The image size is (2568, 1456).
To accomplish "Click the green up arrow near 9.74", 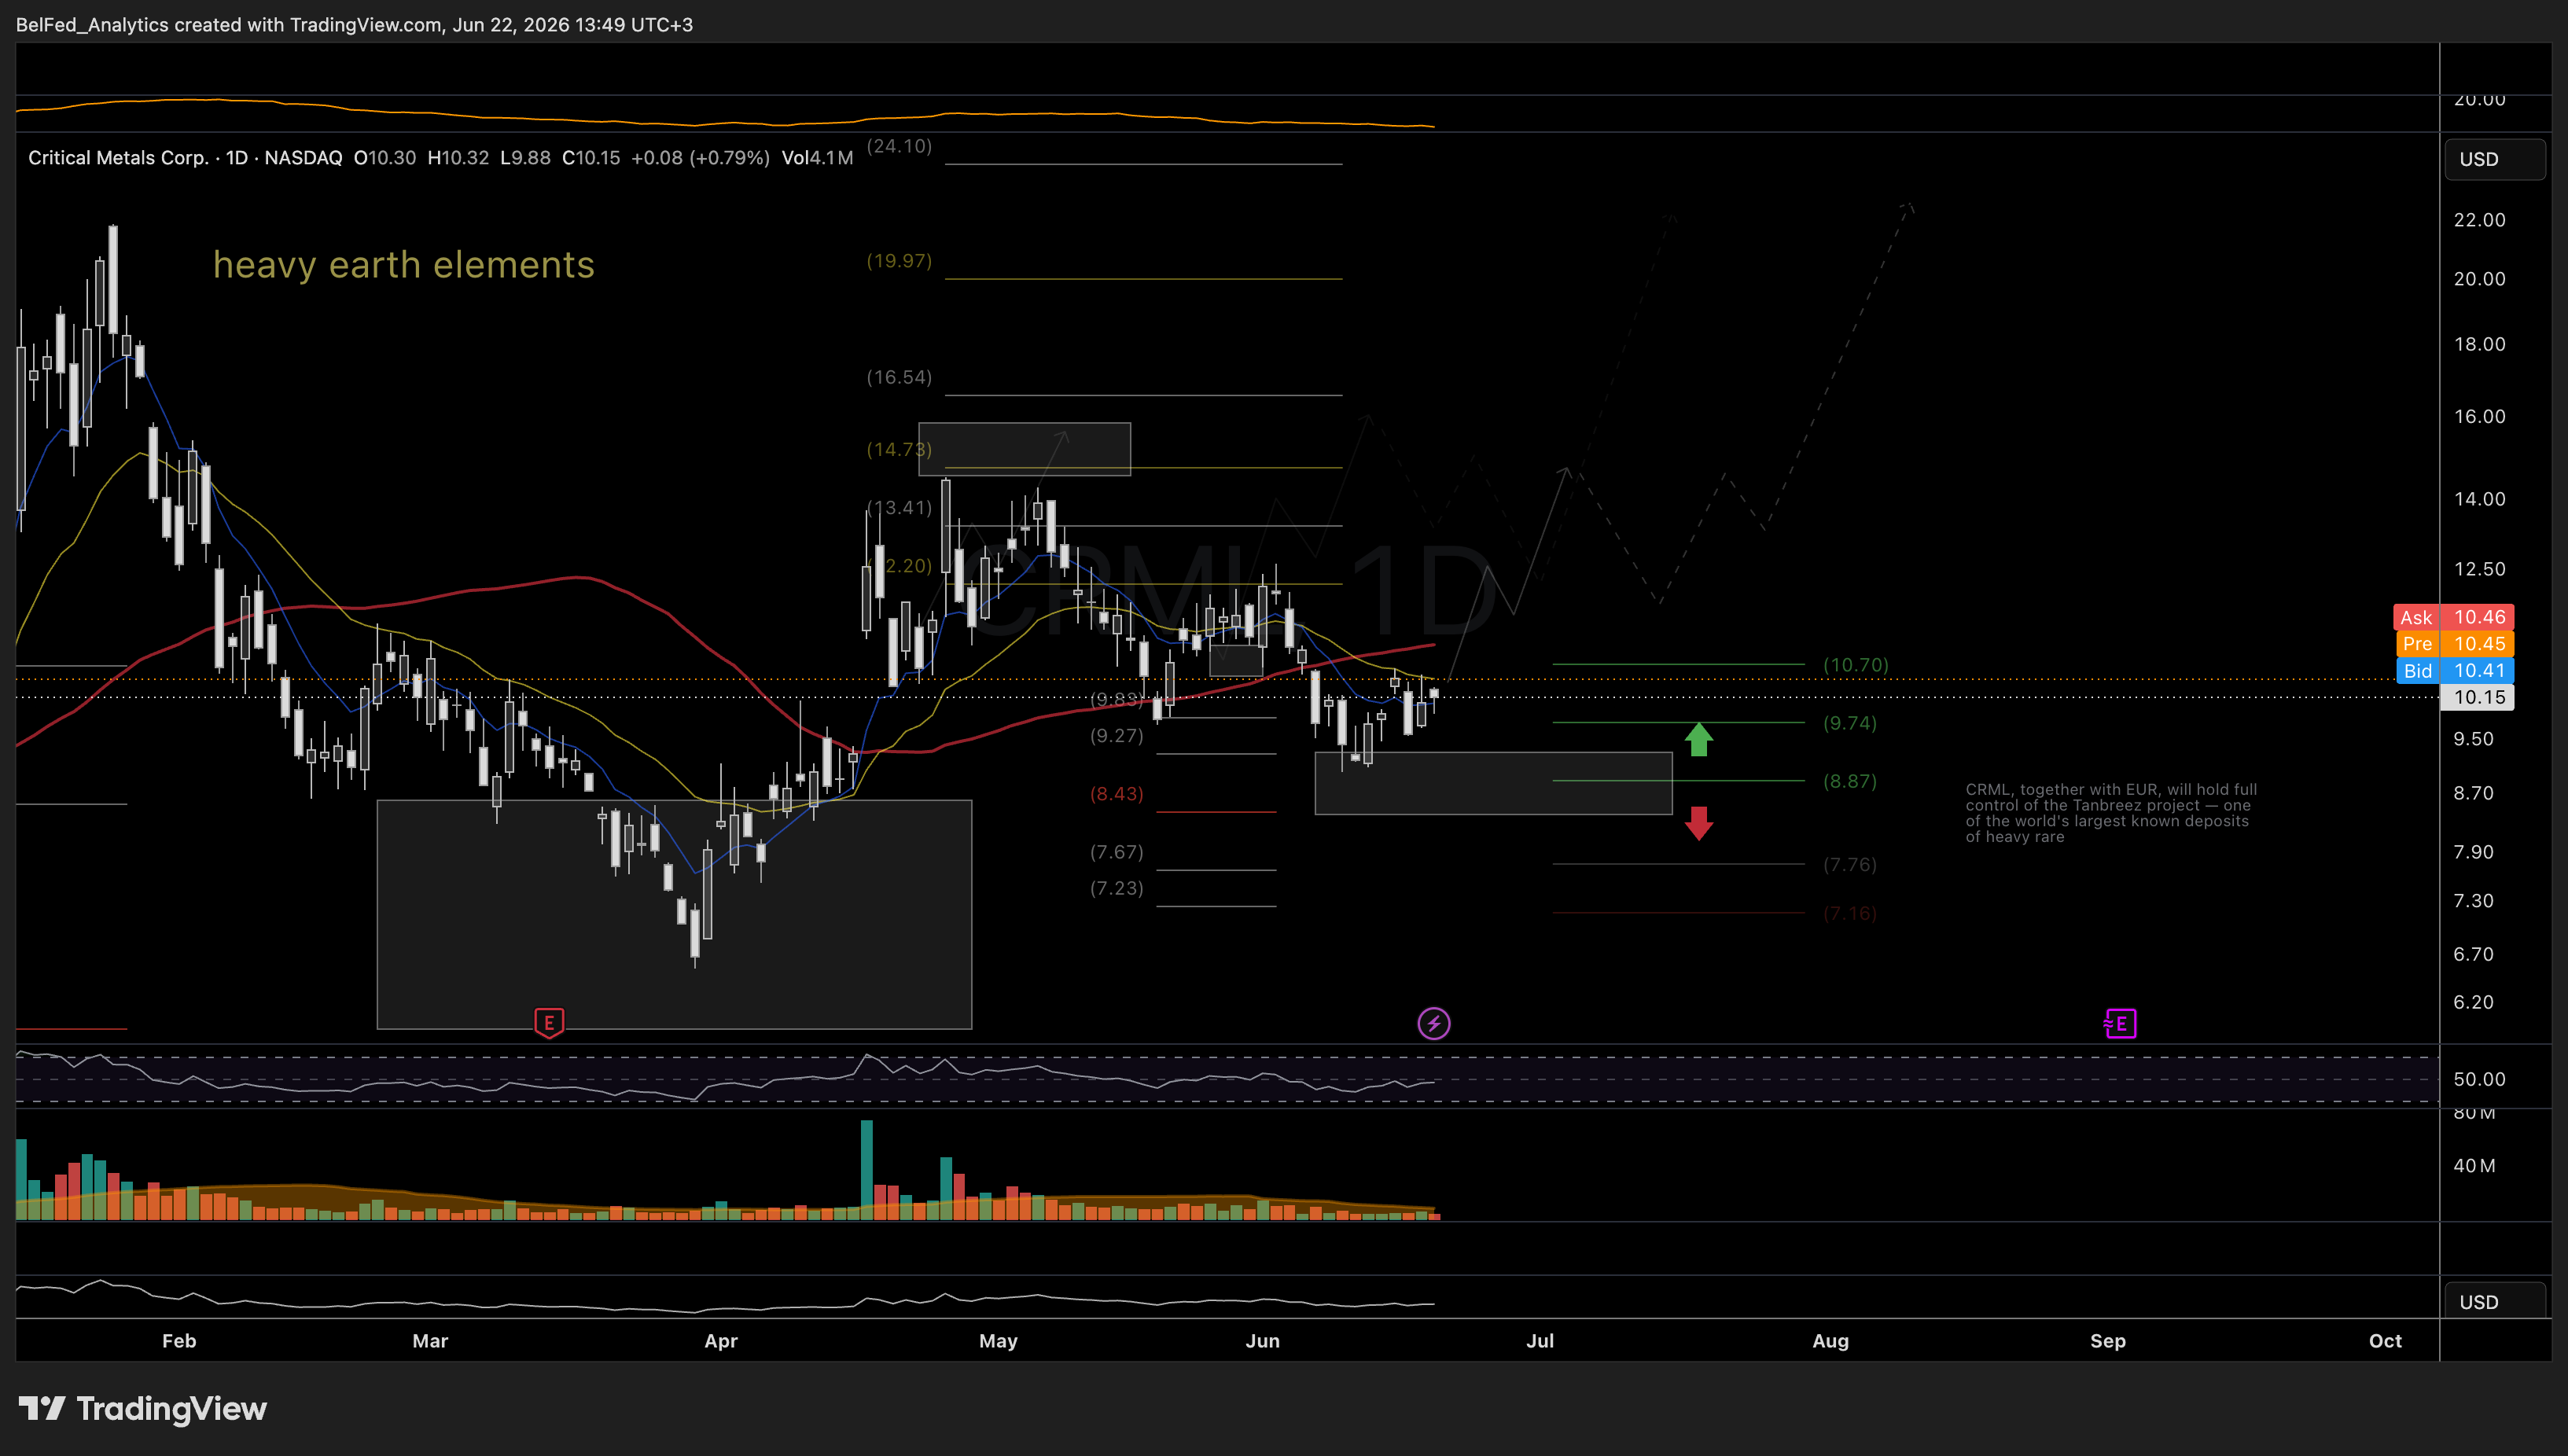I will (x=1699, y=739).
